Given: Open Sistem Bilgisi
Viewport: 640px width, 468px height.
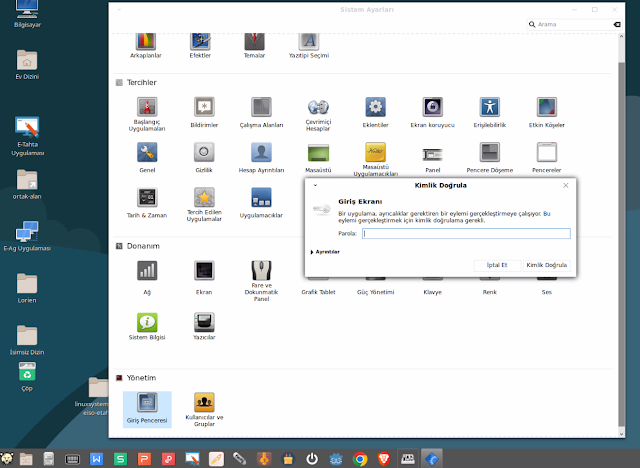Looking at the screenshot, I should pyautogui.click(x=147, y=326).
